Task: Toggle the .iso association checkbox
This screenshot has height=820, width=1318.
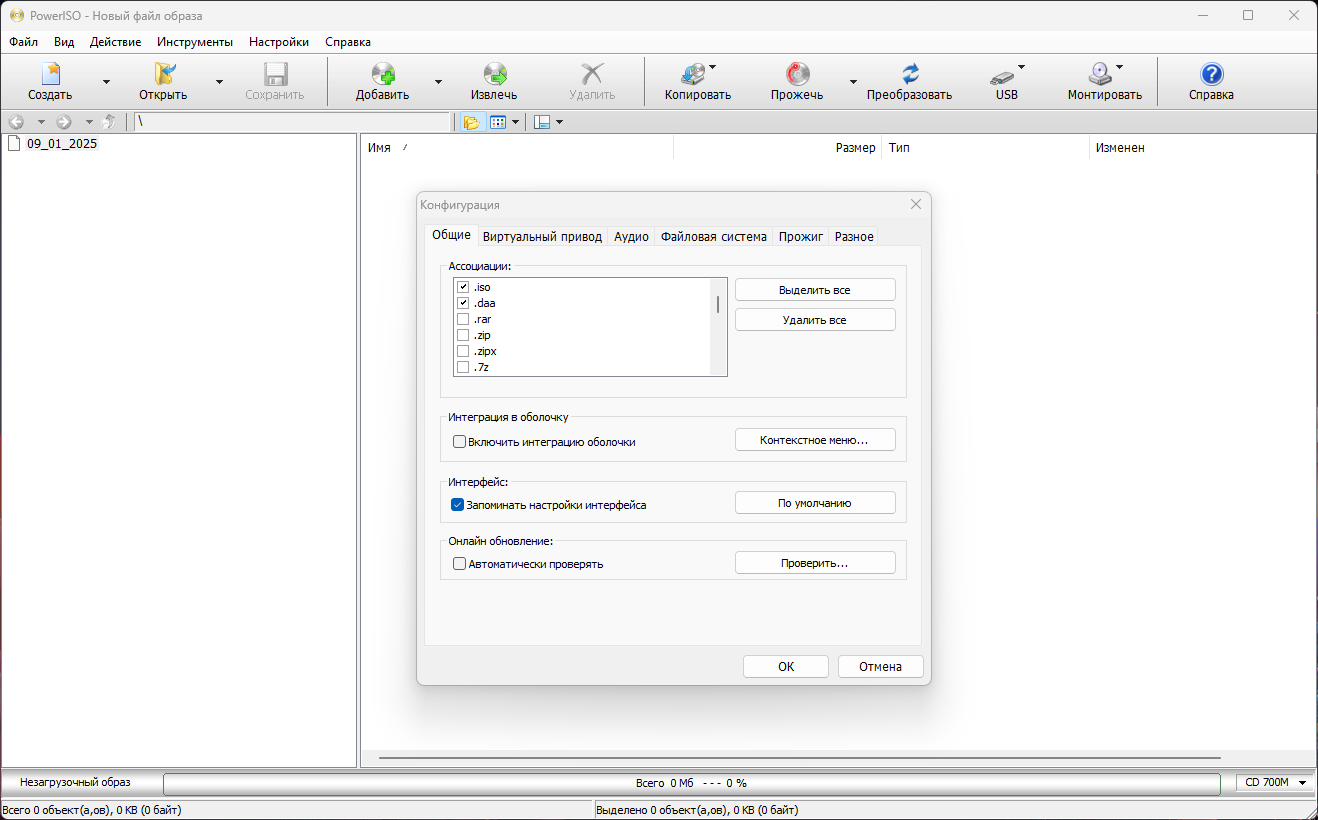Action: coord(463,287)
